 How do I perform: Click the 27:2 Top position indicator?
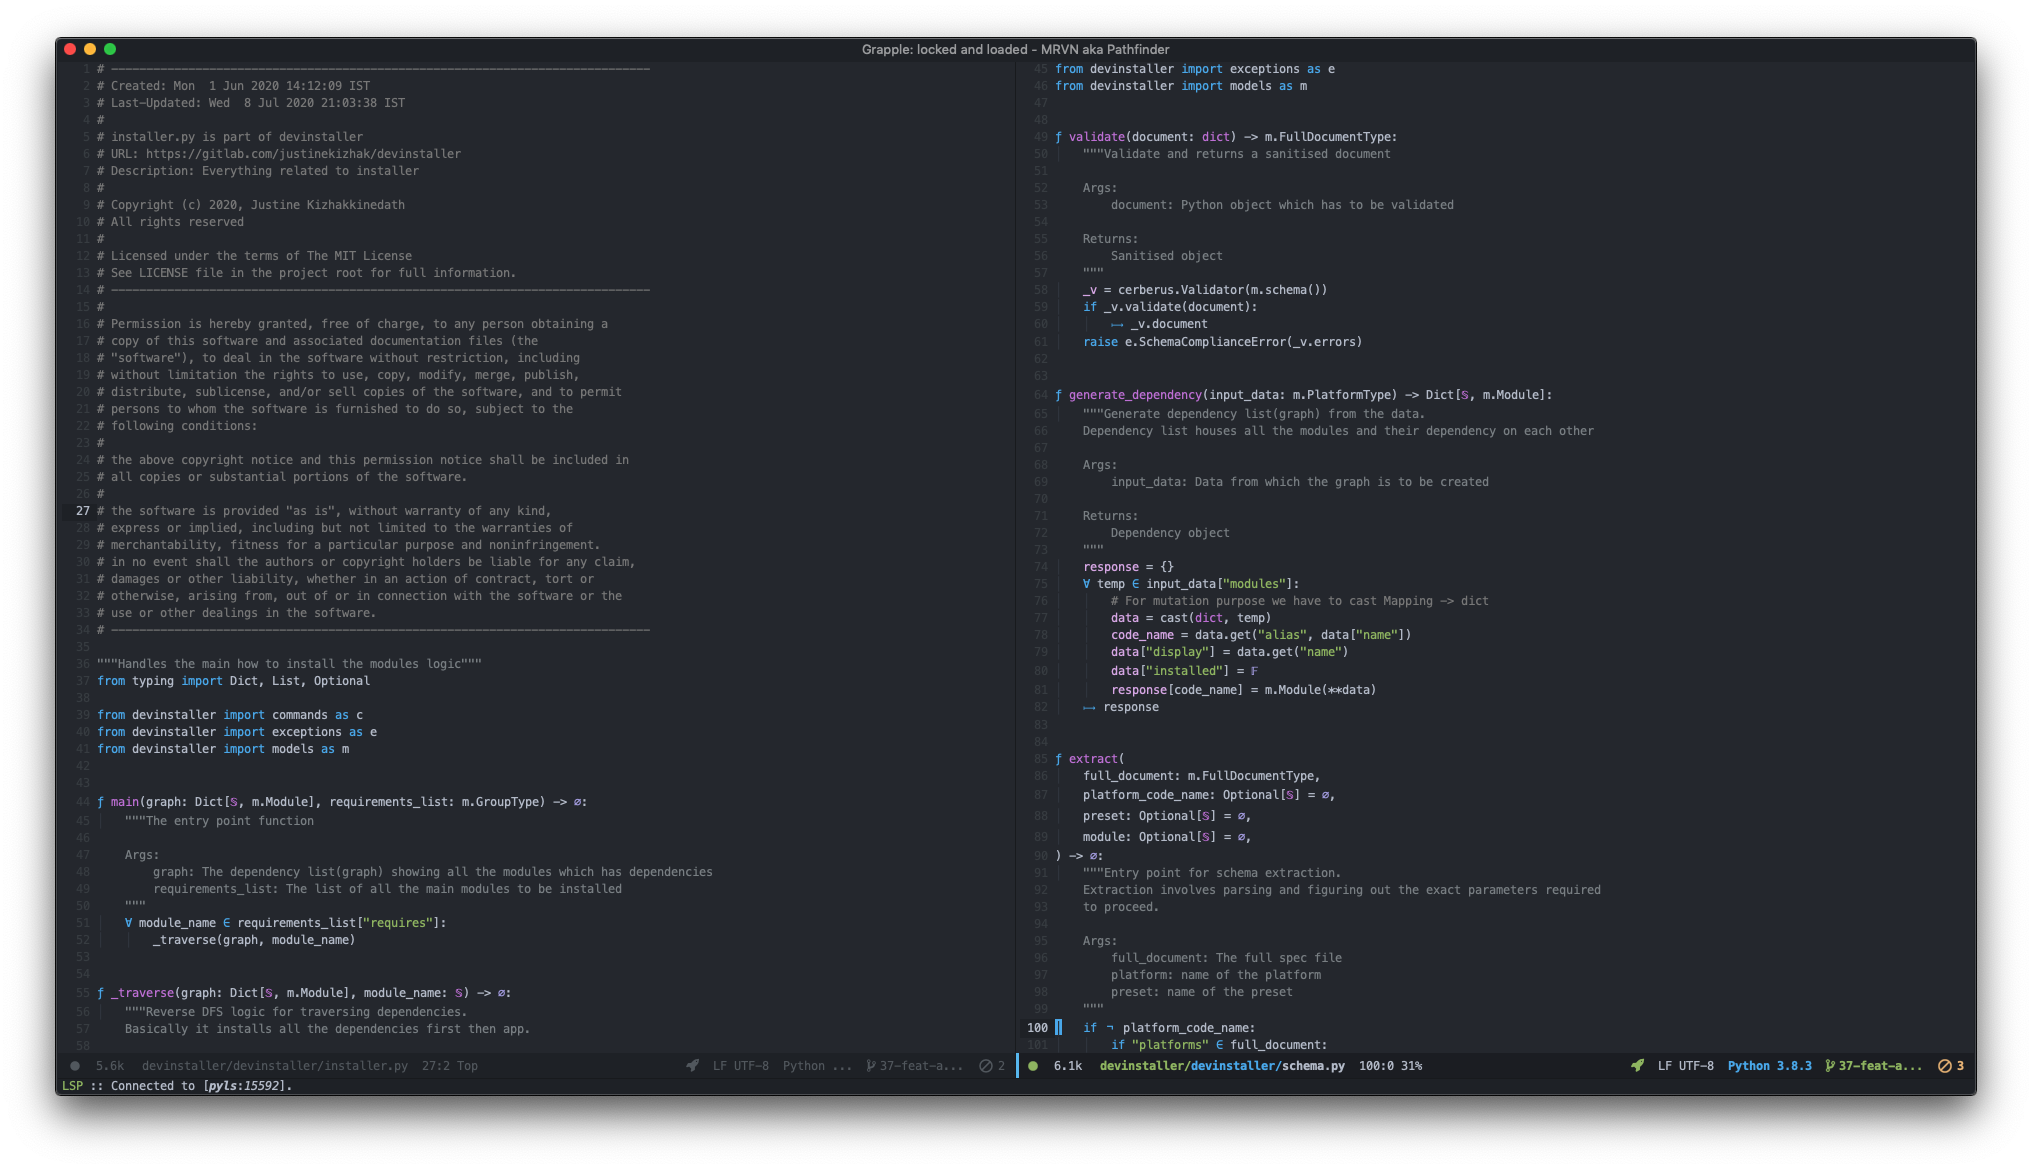(449, 1066)
